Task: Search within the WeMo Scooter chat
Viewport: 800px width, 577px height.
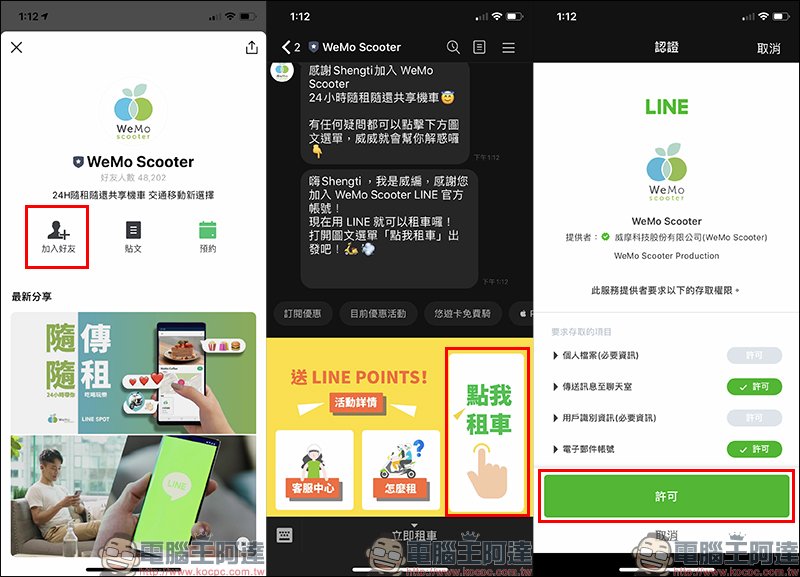Action: point(453,47)
